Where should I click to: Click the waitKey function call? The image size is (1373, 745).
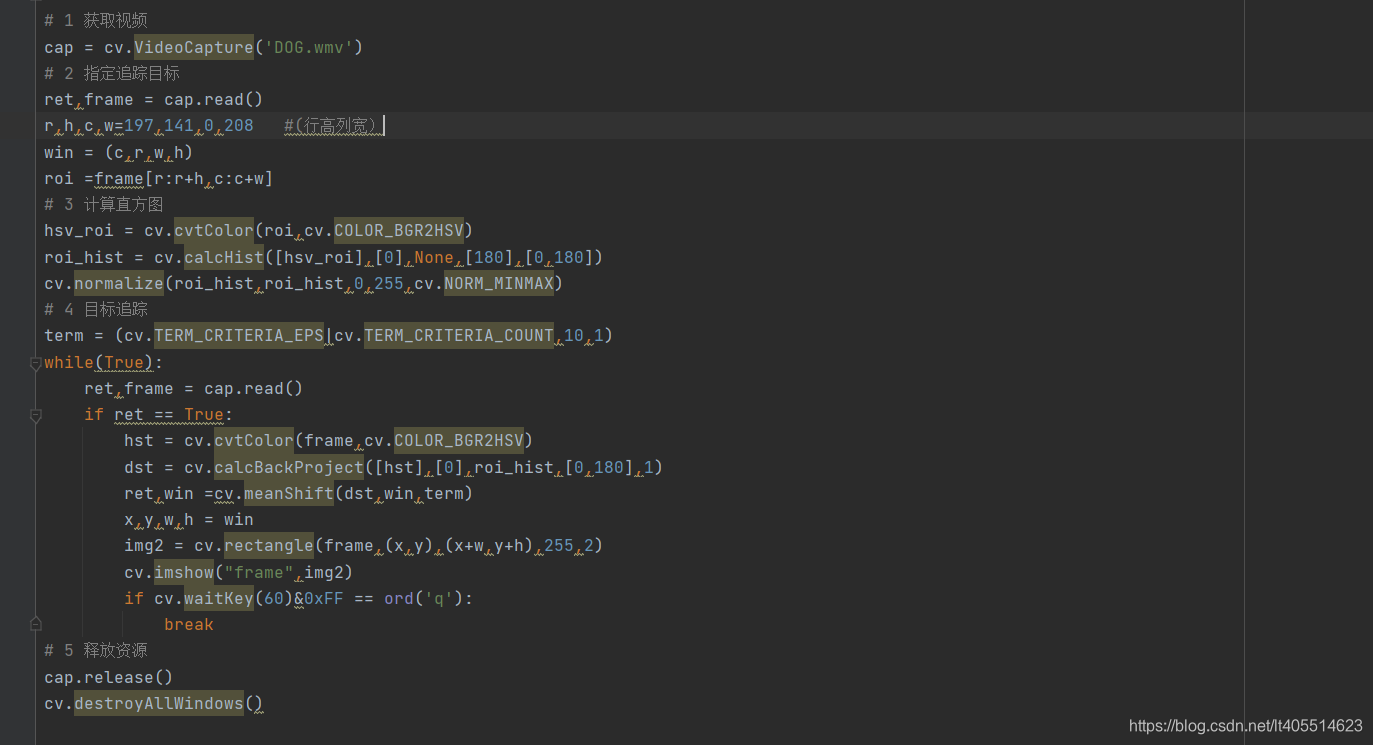pyautogui.click(x=219, y=598)
